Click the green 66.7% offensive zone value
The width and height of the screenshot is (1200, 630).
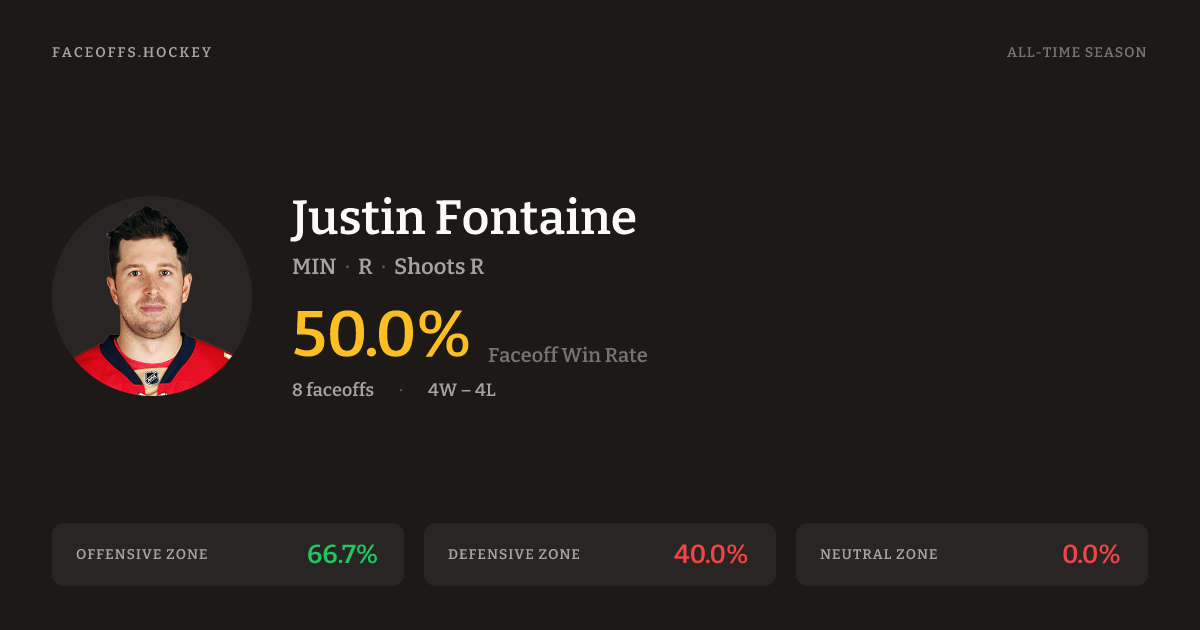(342, 554)
